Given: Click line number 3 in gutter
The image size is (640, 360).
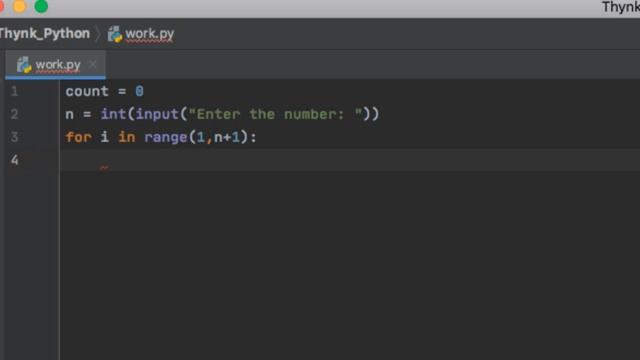Looking at the screenshot, I should coord(14,137).
